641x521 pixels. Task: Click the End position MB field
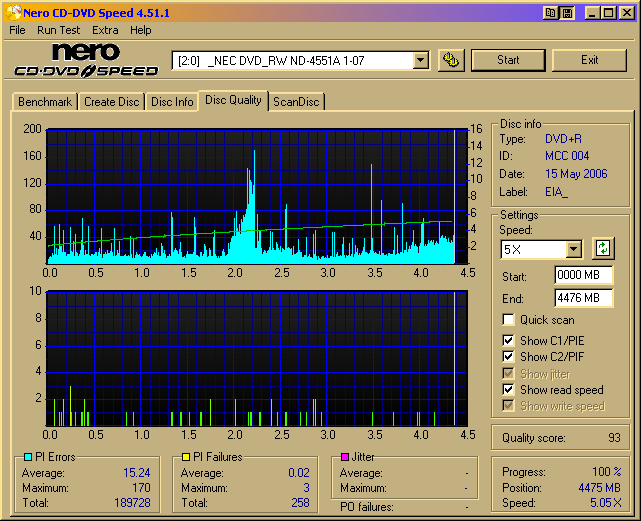583,298
